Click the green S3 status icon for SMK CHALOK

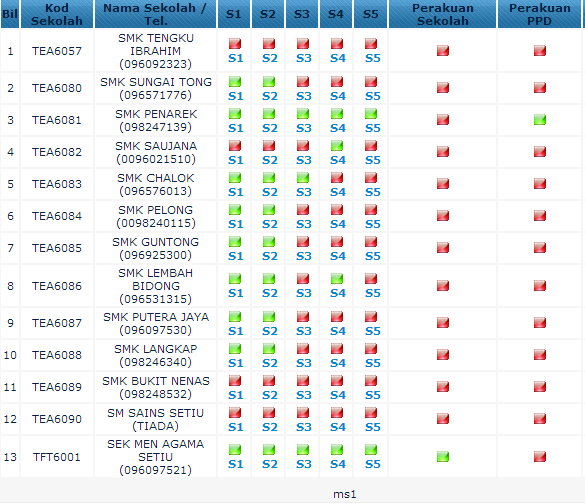(x=303, y=178)
